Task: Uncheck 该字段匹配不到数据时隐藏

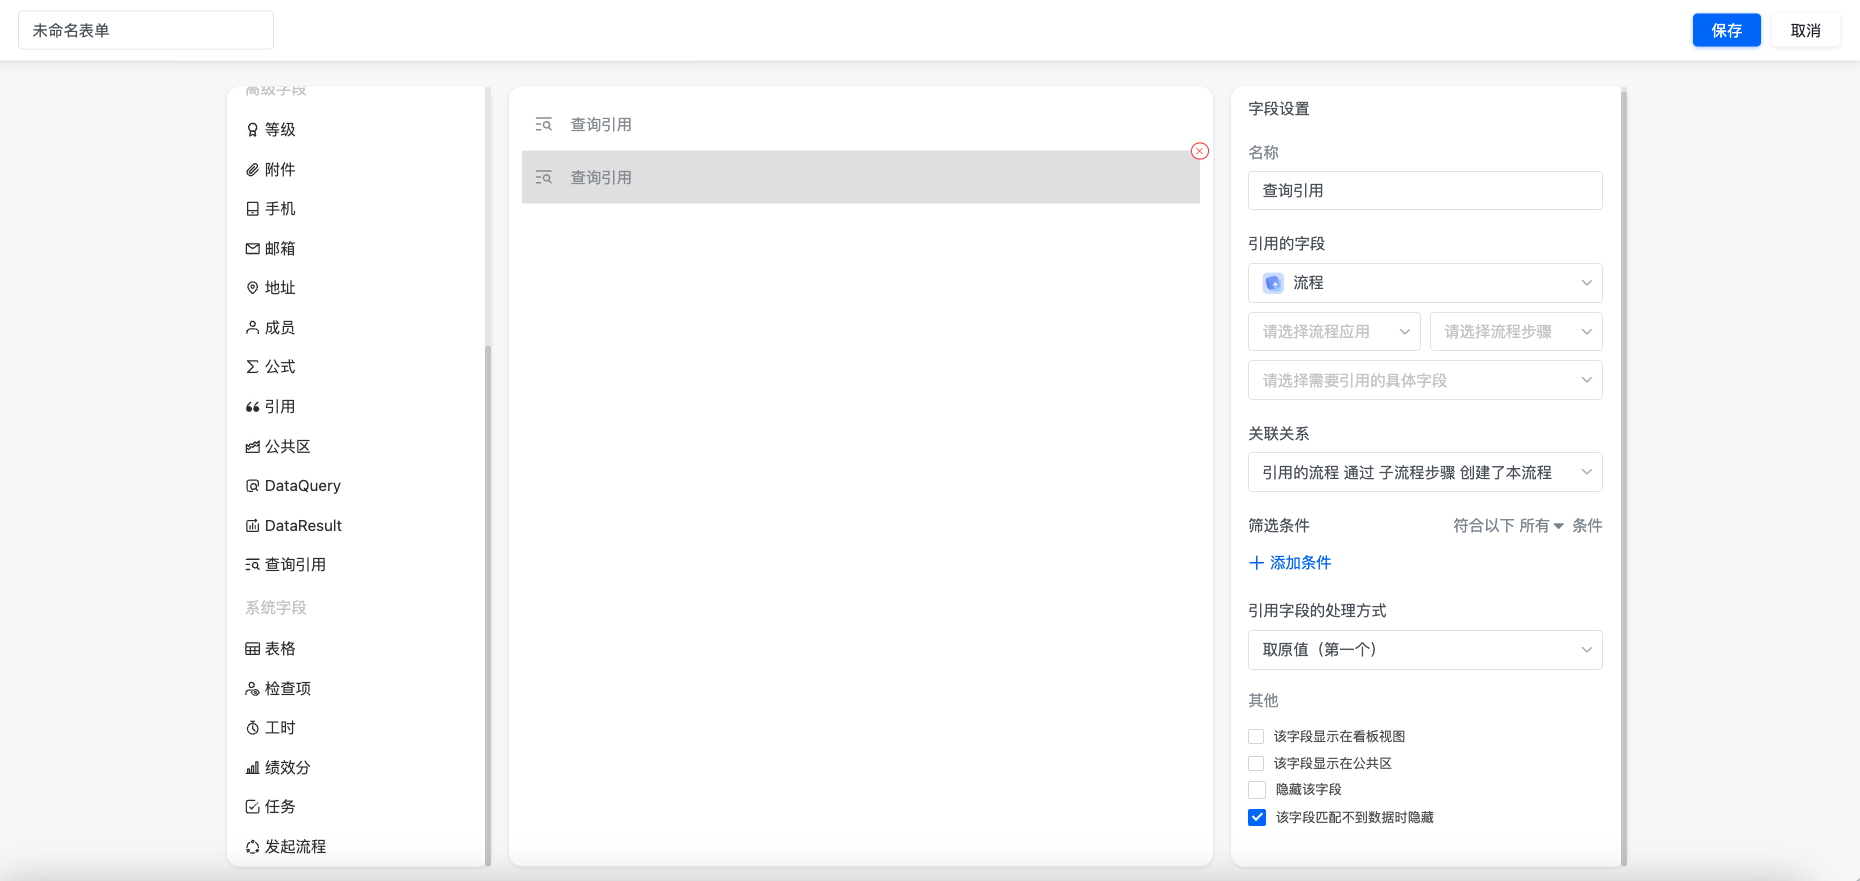Action: pyautogui.click(x=1256, y=818)
